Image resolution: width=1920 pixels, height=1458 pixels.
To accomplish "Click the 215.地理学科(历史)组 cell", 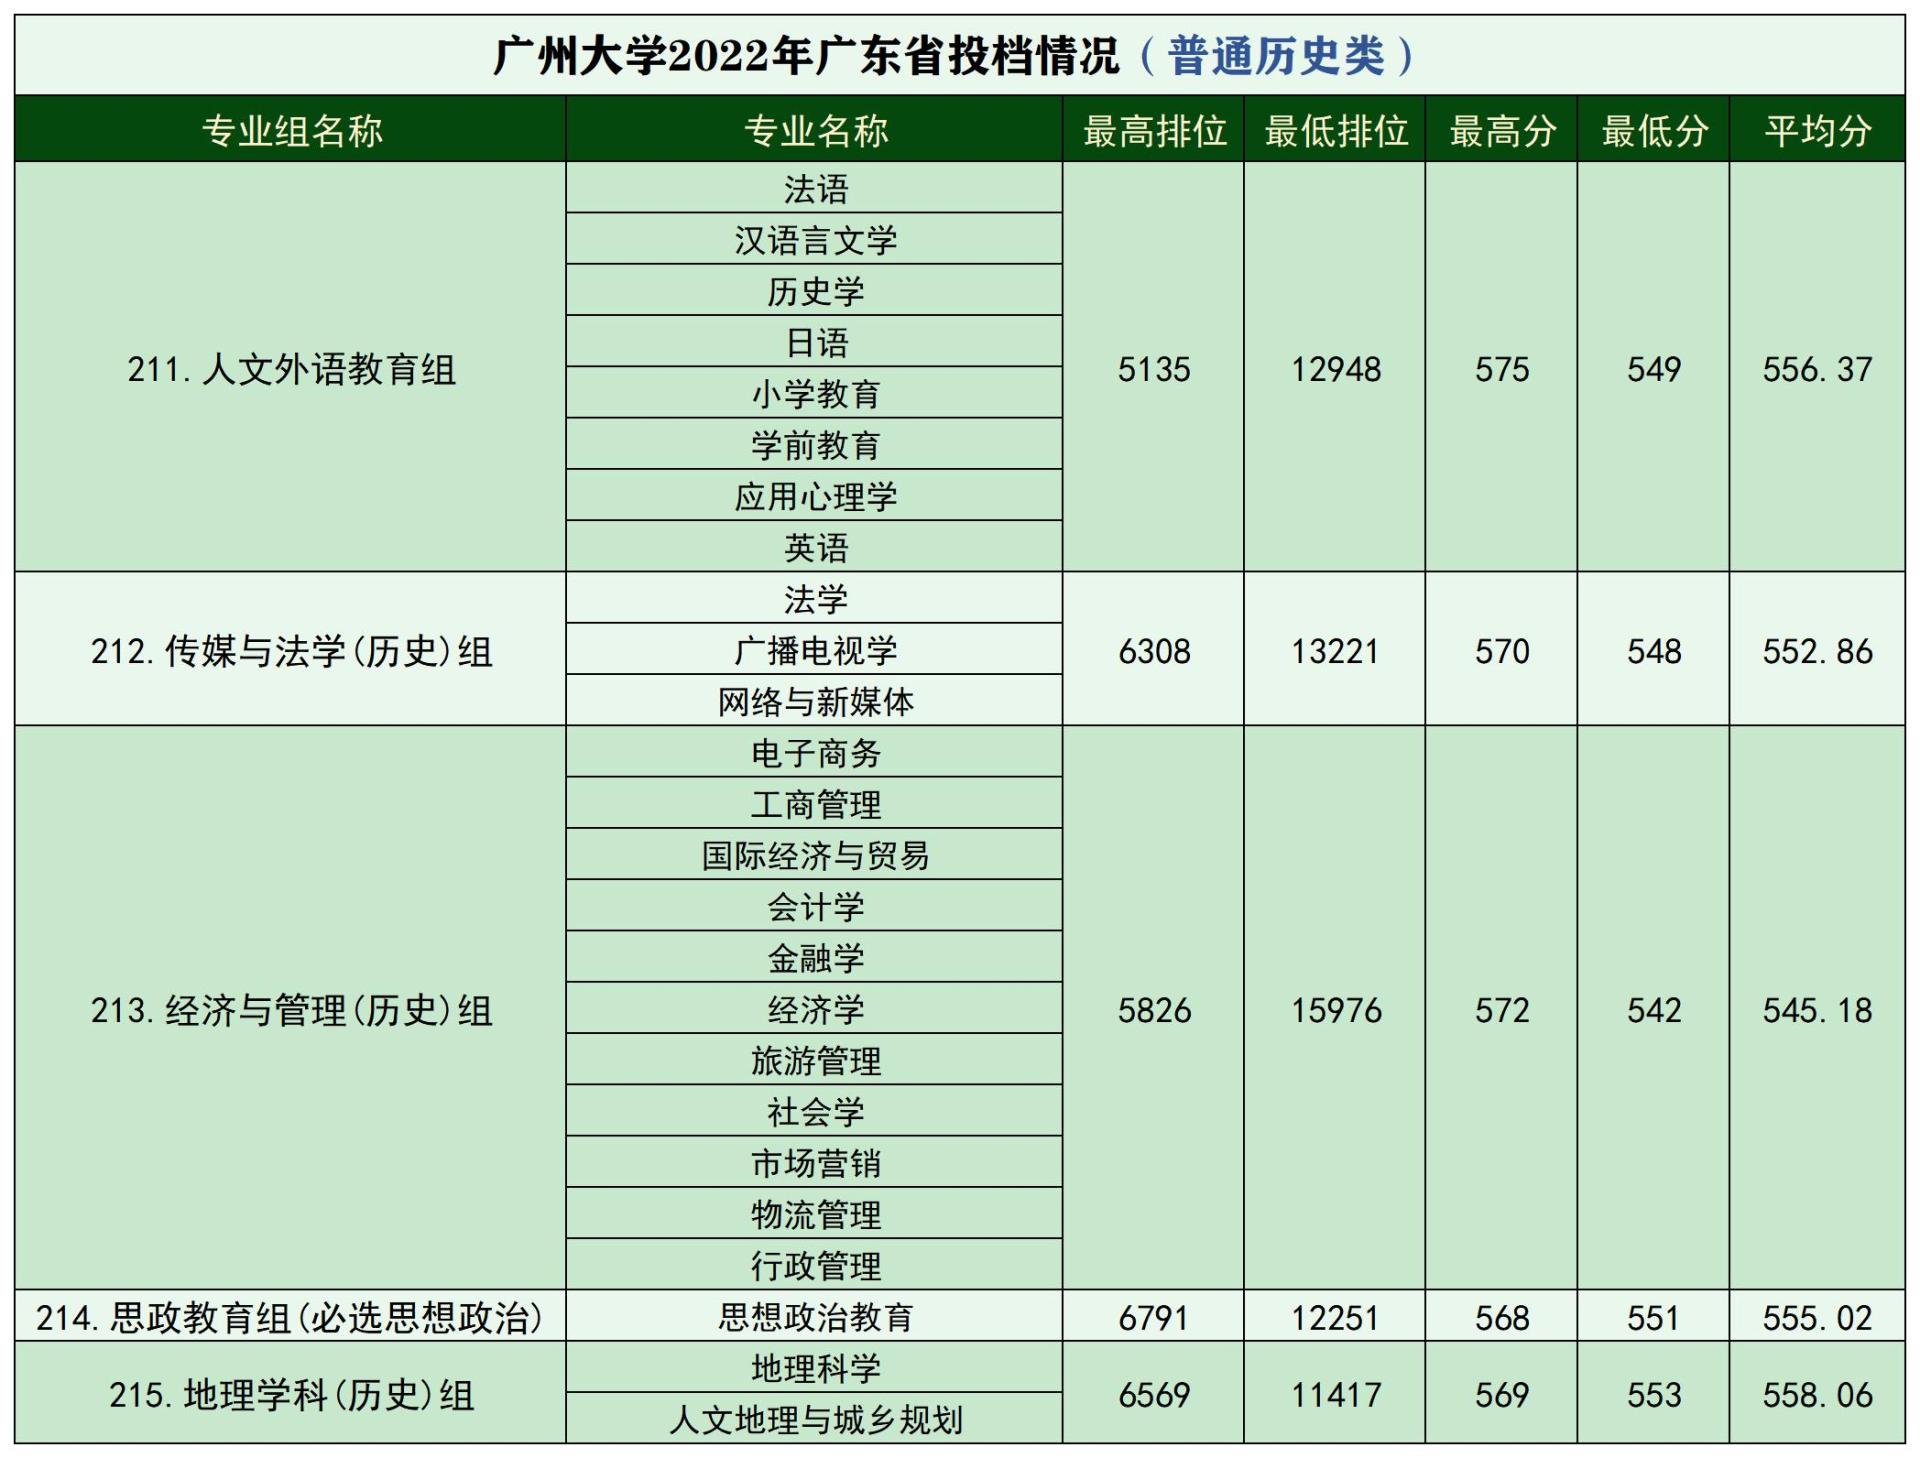I will tap(291, 1394).
